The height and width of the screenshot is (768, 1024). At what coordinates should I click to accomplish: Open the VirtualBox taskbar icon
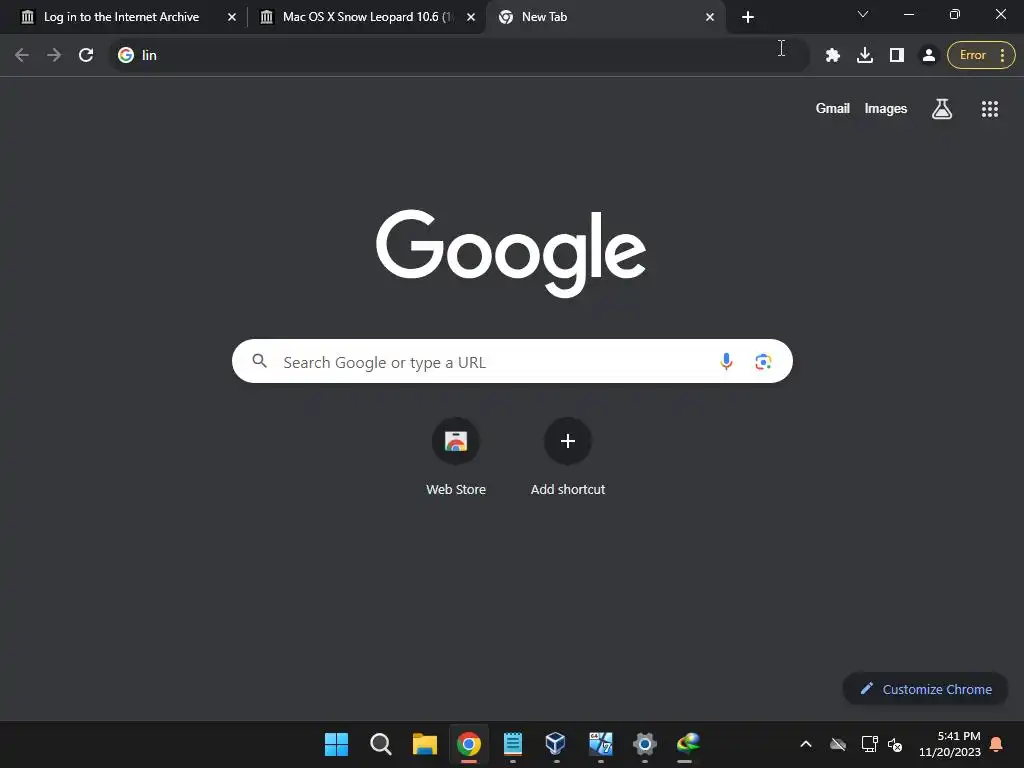coord(556,744)
